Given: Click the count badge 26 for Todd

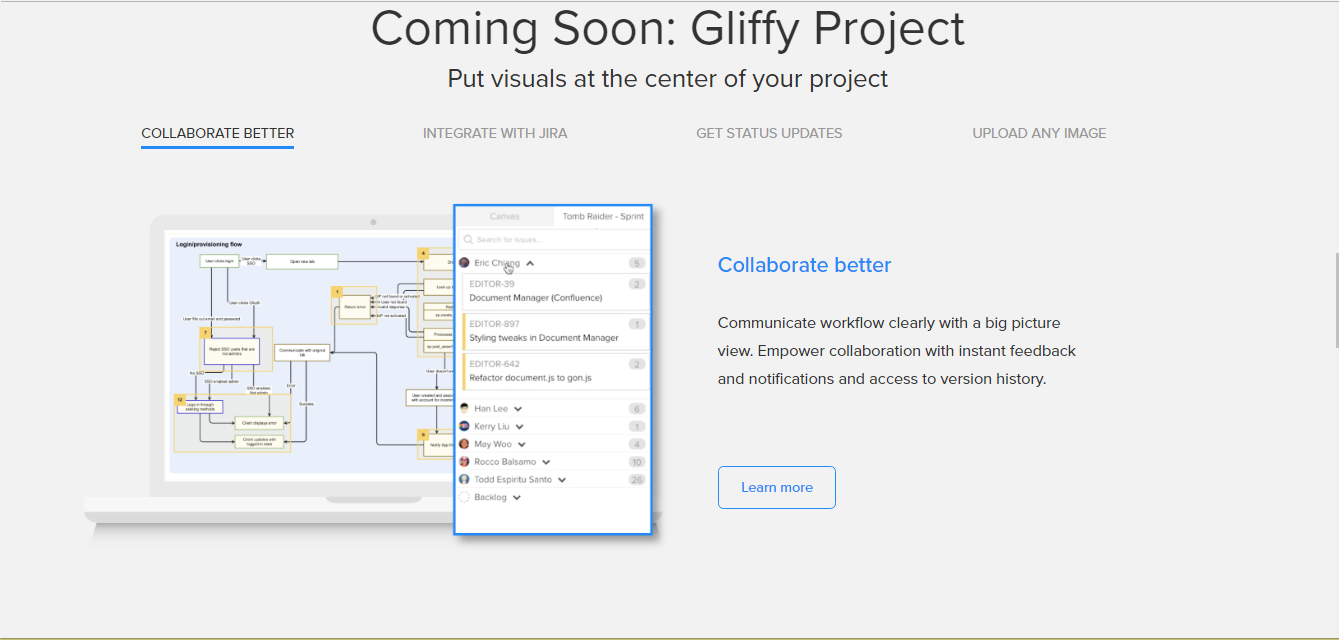Looking at the screenshot, I should click(636, 480).
